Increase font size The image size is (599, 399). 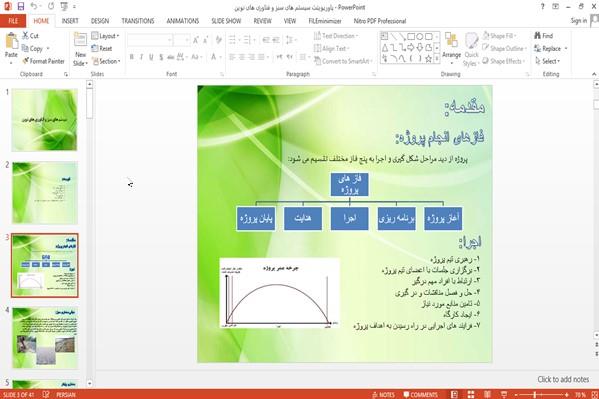(x=196, y=40)
